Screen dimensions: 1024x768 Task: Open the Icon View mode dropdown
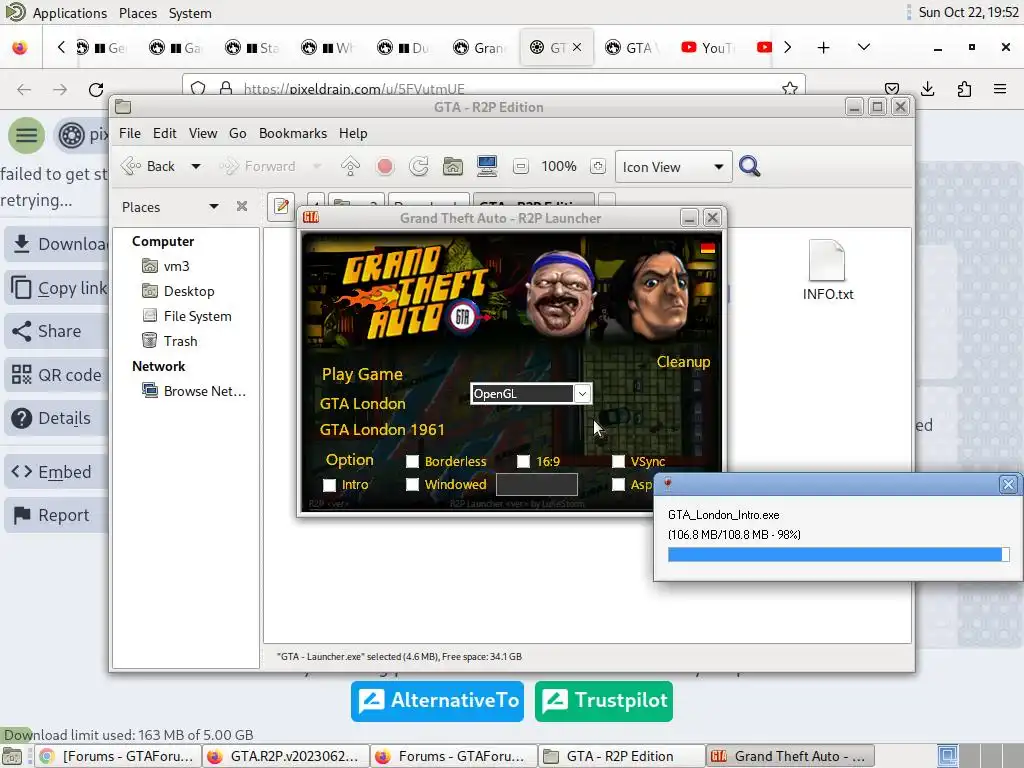point(673,167)
